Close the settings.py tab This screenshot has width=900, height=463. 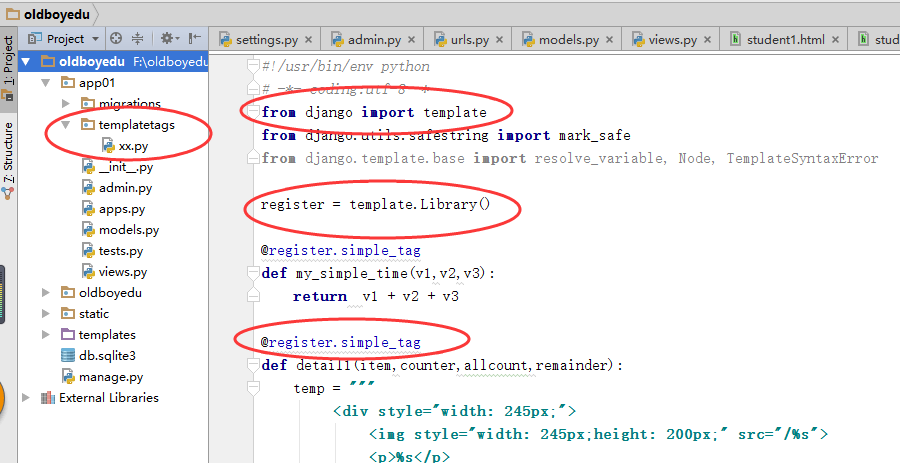click(x=308, y=40)
